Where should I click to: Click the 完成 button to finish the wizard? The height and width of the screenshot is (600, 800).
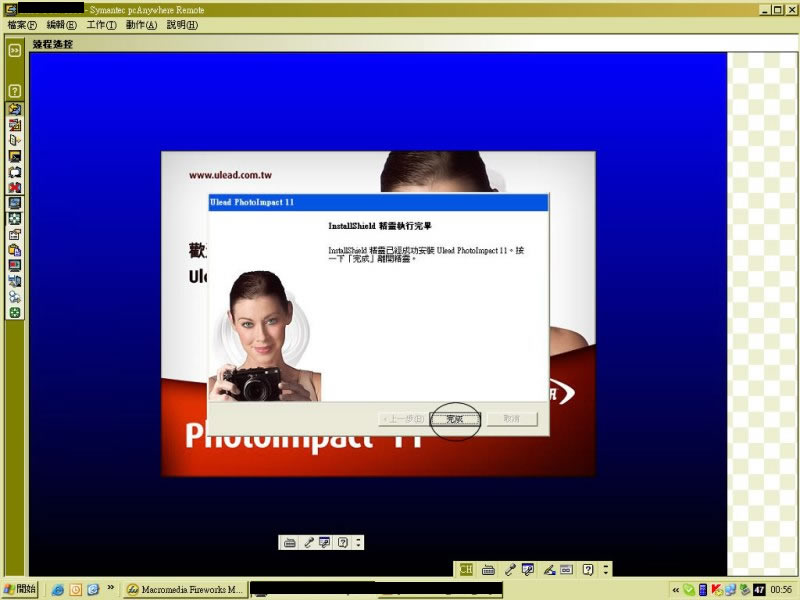coord(455,419)
